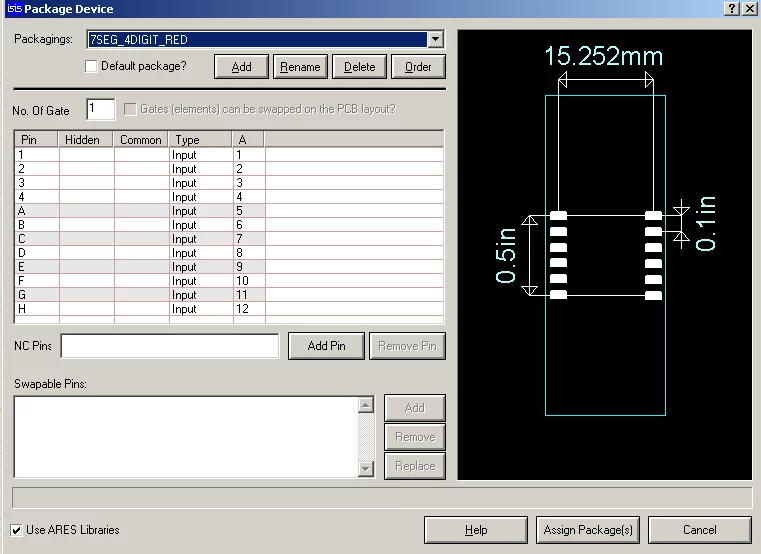Uncheck the Use ARES Libraries checkbox
This screenshot has width=761, height=554.
[16, 530]
